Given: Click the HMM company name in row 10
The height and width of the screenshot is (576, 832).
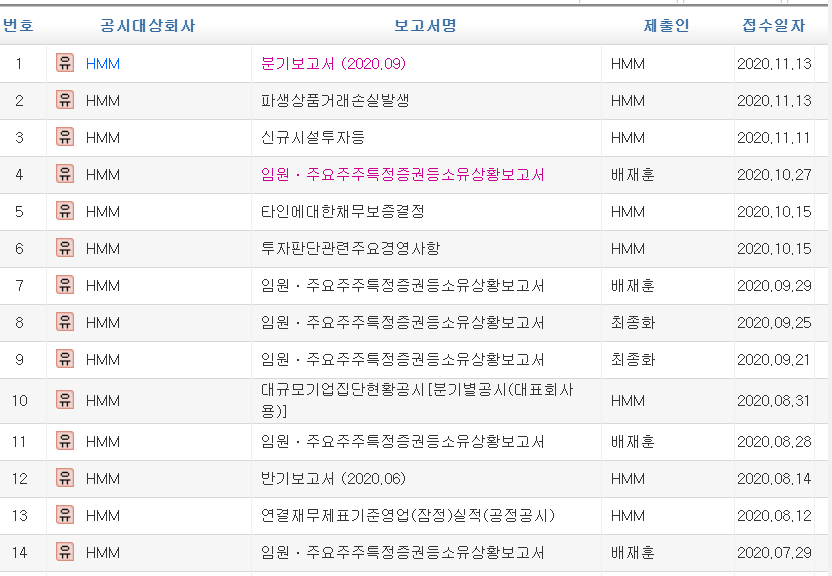Looking at the screenshot, I should pyautogui.click(x=103, y=400).
